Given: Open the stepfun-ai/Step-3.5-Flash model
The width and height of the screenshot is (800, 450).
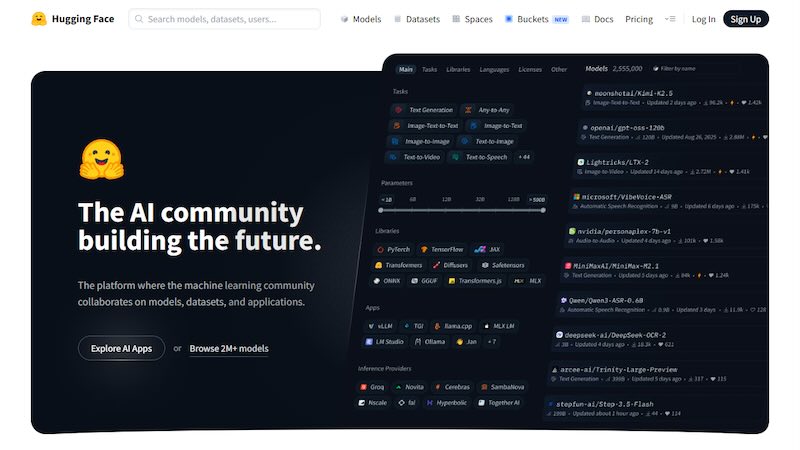Looking at the screenshot, I should [x=605, y=404].
